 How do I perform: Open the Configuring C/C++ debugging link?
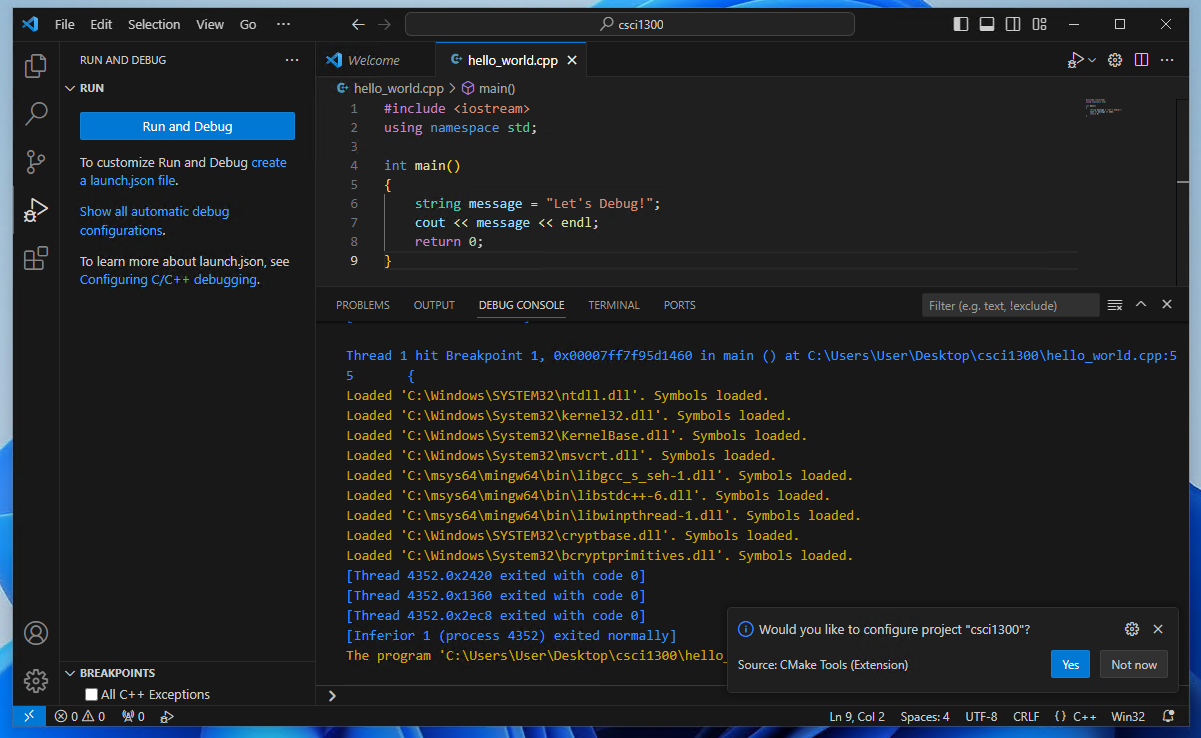pyautogui.click(x=168, y=280)
